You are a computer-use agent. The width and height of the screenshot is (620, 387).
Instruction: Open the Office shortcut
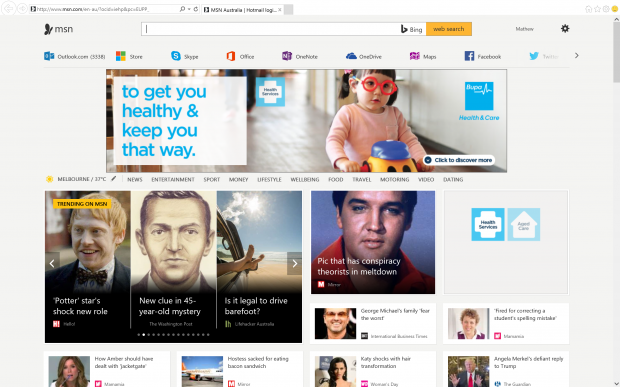point(240,57)
